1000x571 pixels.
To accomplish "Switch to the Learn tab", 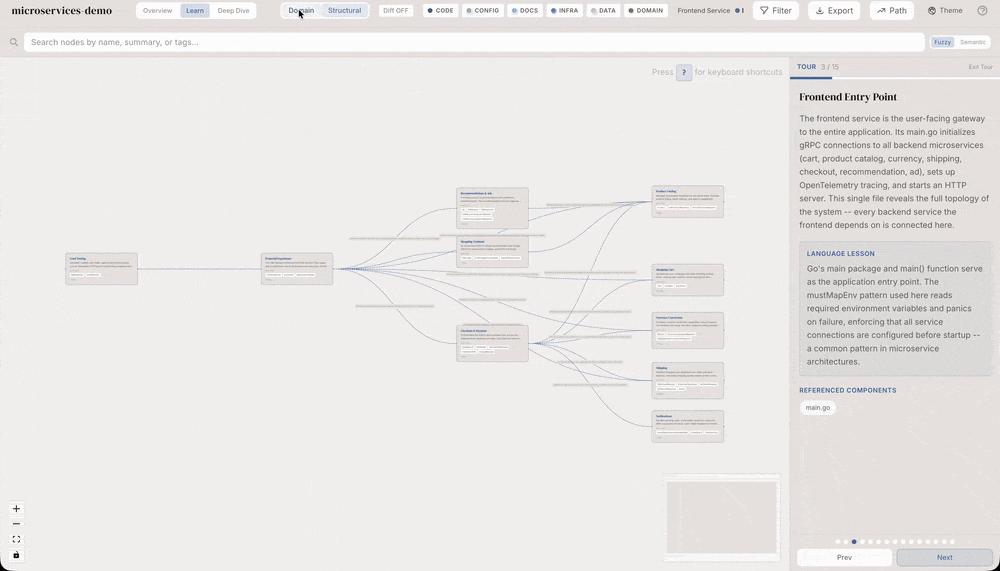I will pyautogui.click(x=195, y=10).
